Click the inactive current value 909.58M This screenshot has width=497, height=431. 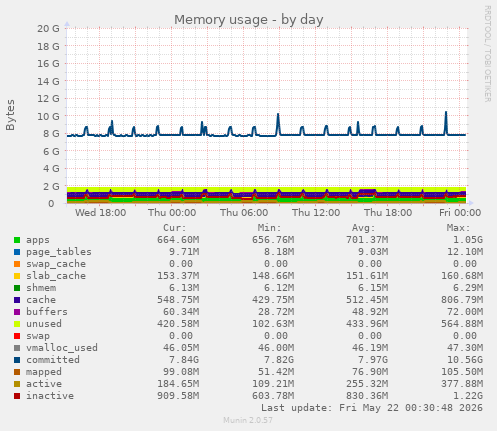point(178,396)
